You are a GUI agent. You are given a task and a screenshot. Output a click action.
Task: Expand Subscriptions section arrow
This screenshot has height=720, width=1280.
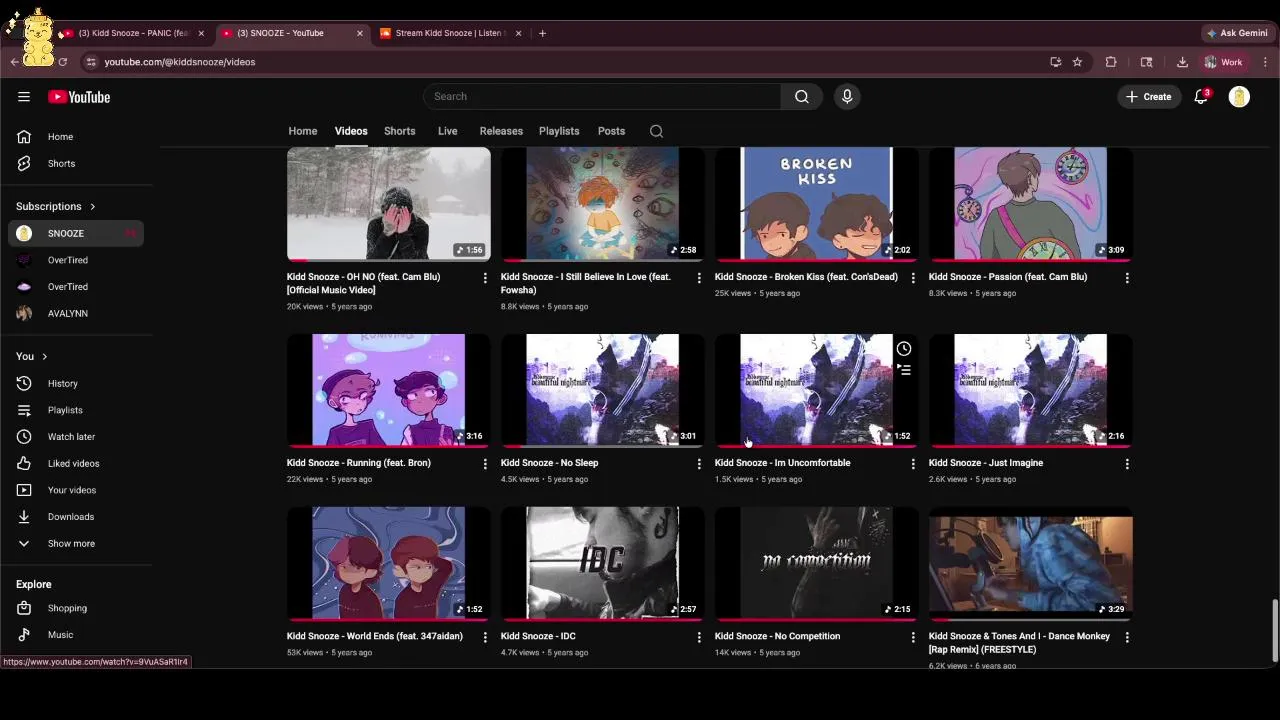(x=93, y=206)
